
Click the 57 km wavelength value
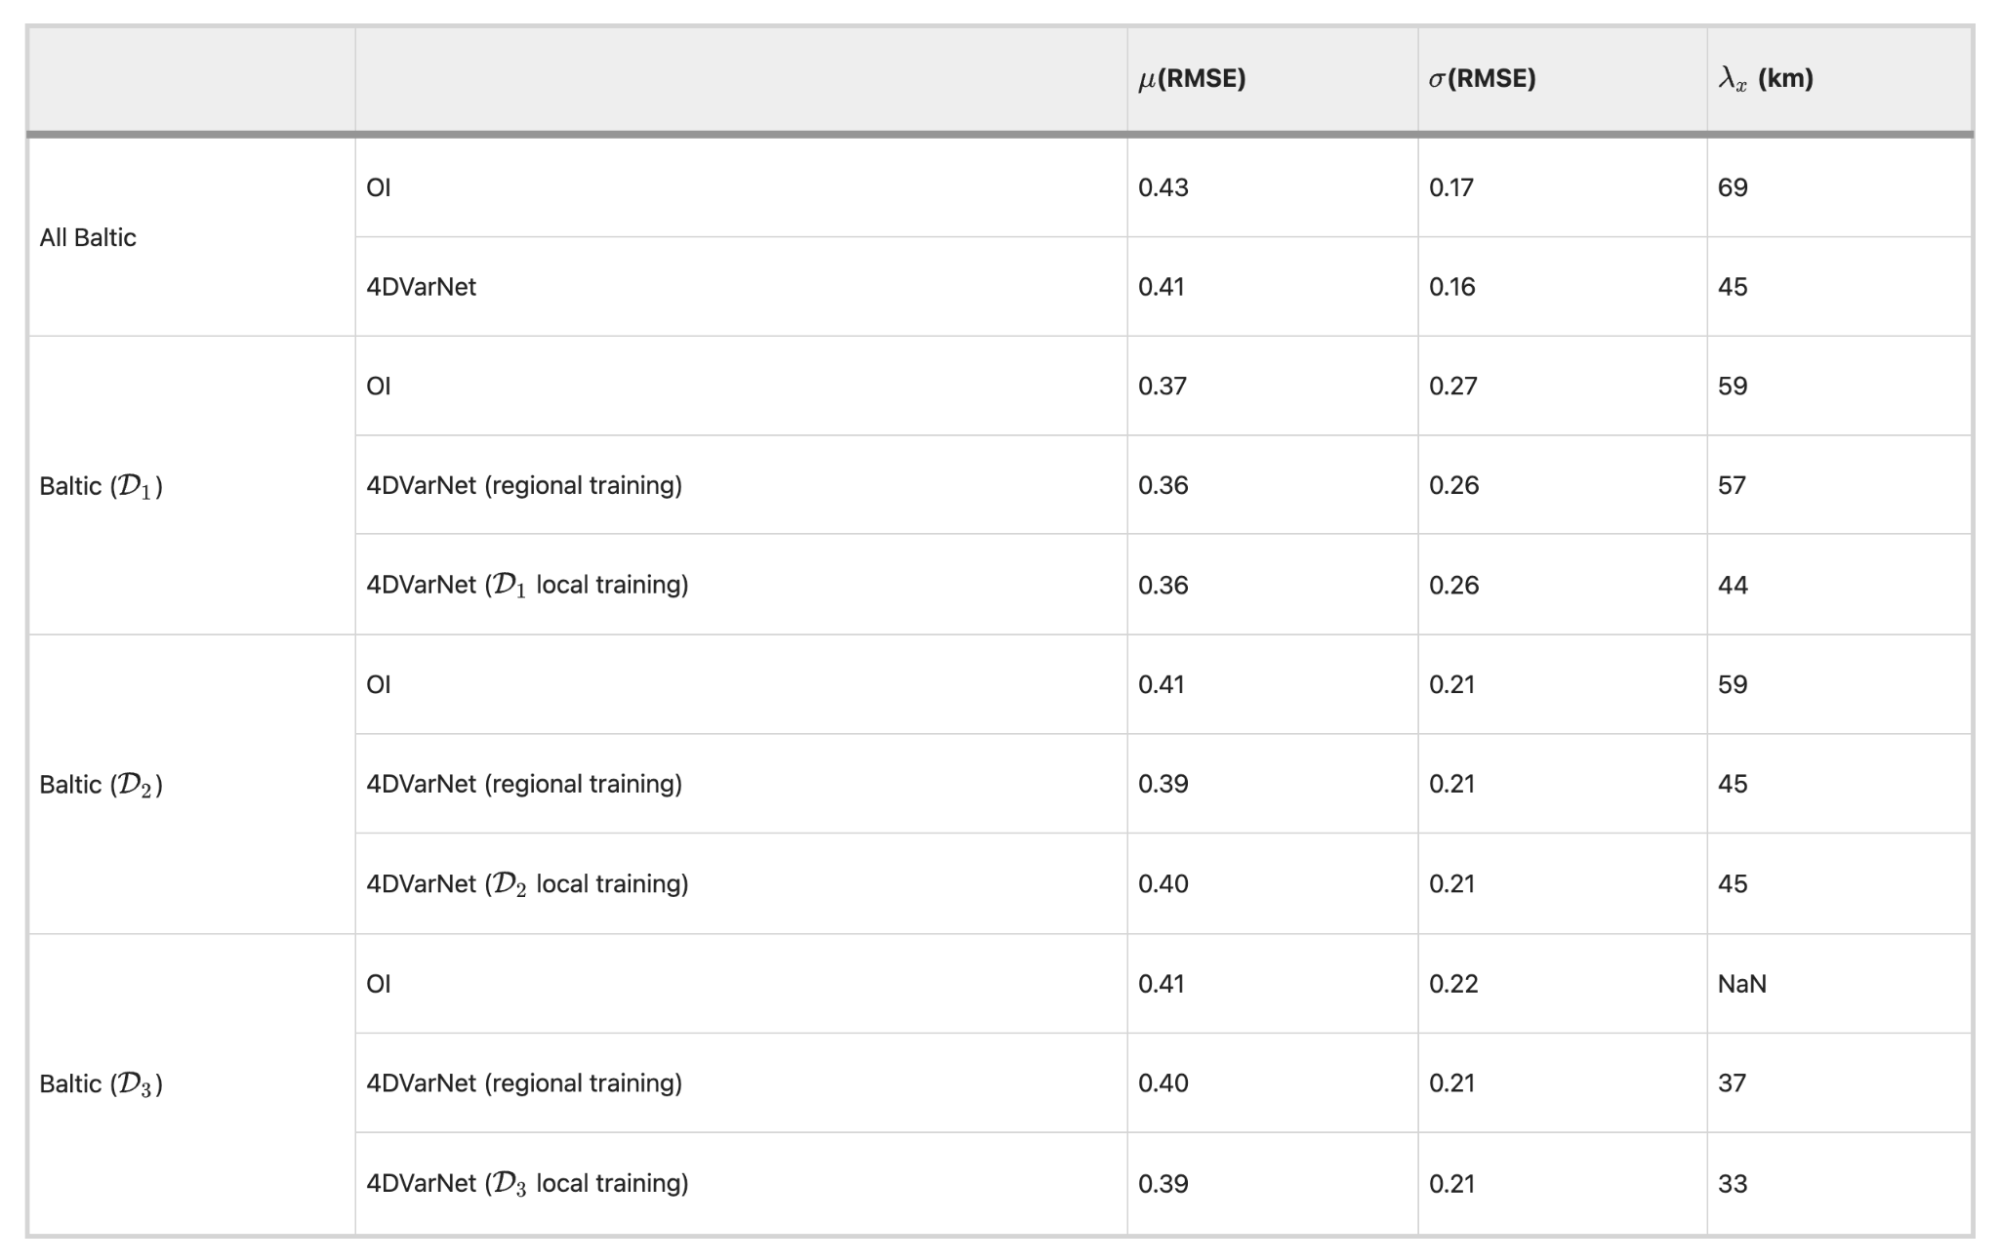click(1732, 485)
